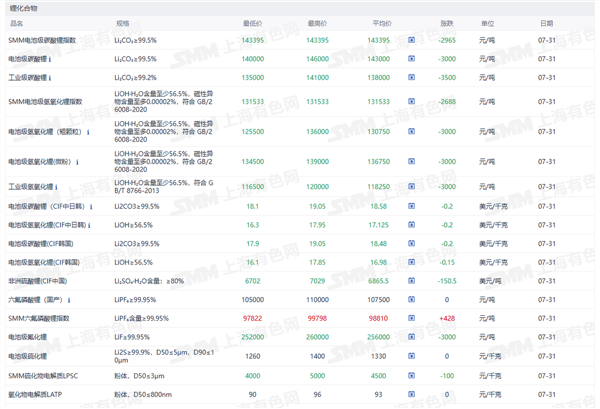Image resolution: width=600 pixels, height=409 pixels.
Task: Click info icon next to 六氟磷酸锂（国产）
Action: coord(69,300)
